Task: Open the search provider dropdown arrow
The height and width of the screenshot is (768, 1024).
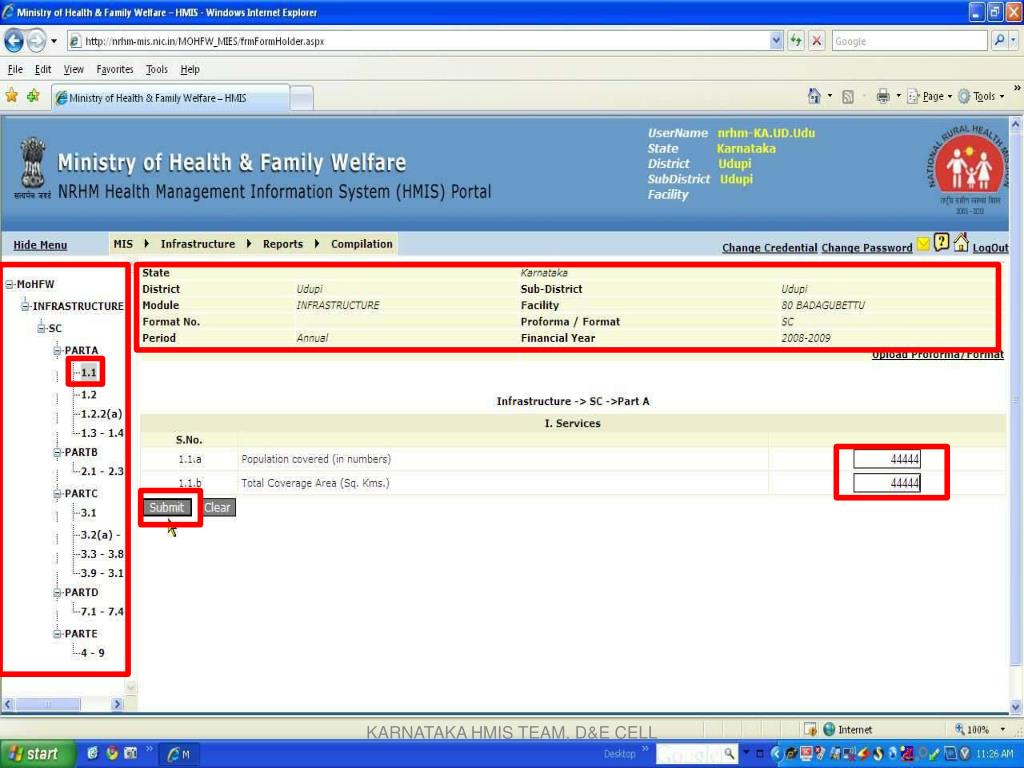Action: point(1014,41)
